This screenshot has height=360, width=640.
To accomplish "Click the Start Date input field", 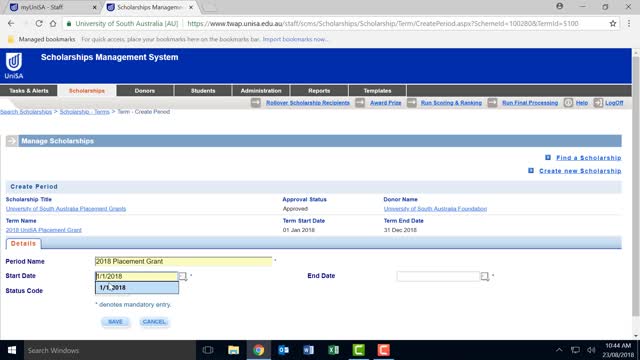I will 136,276.
